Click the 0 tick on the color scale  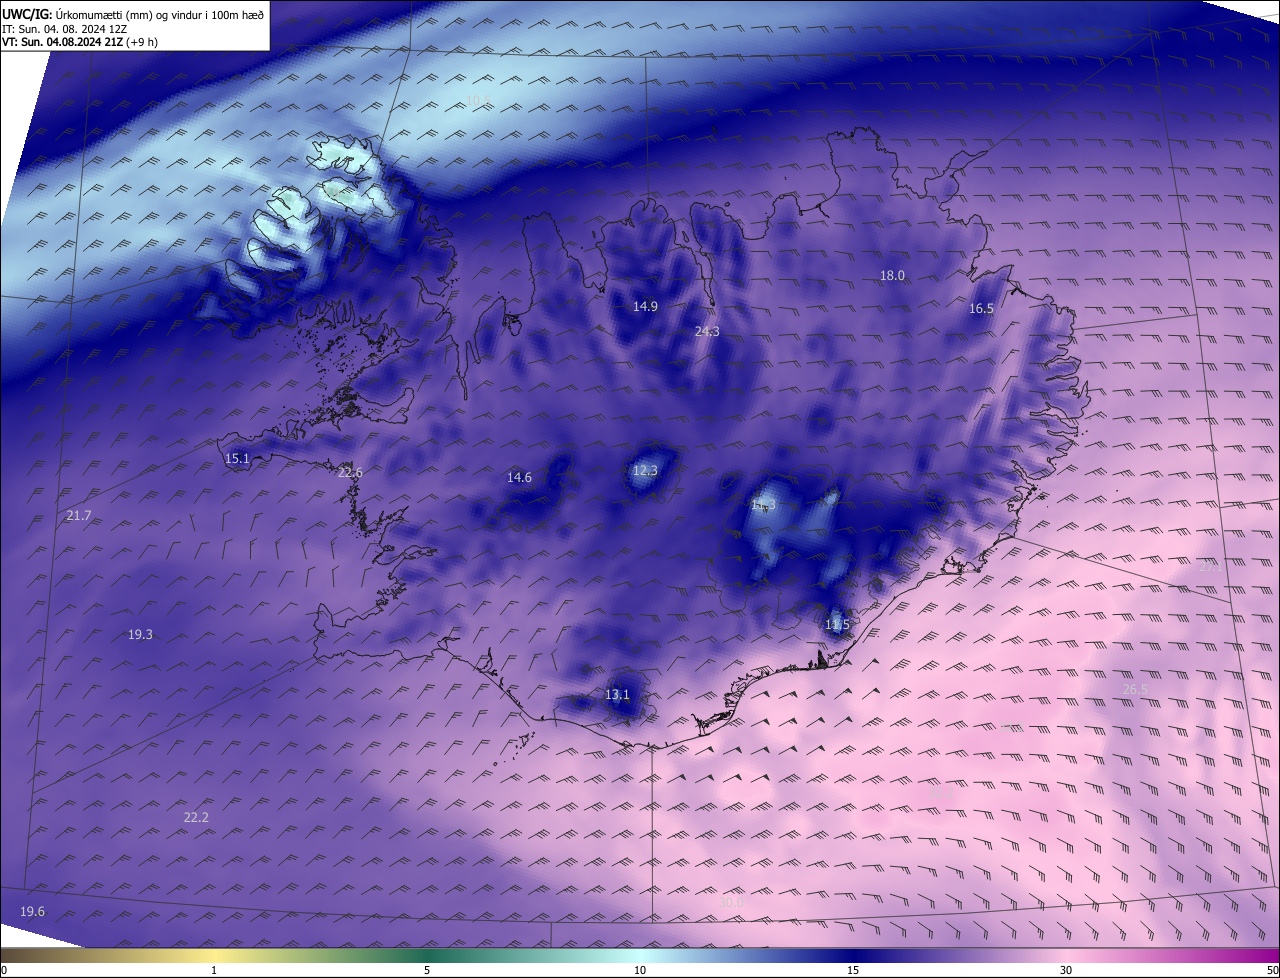(x=4, y=970)
